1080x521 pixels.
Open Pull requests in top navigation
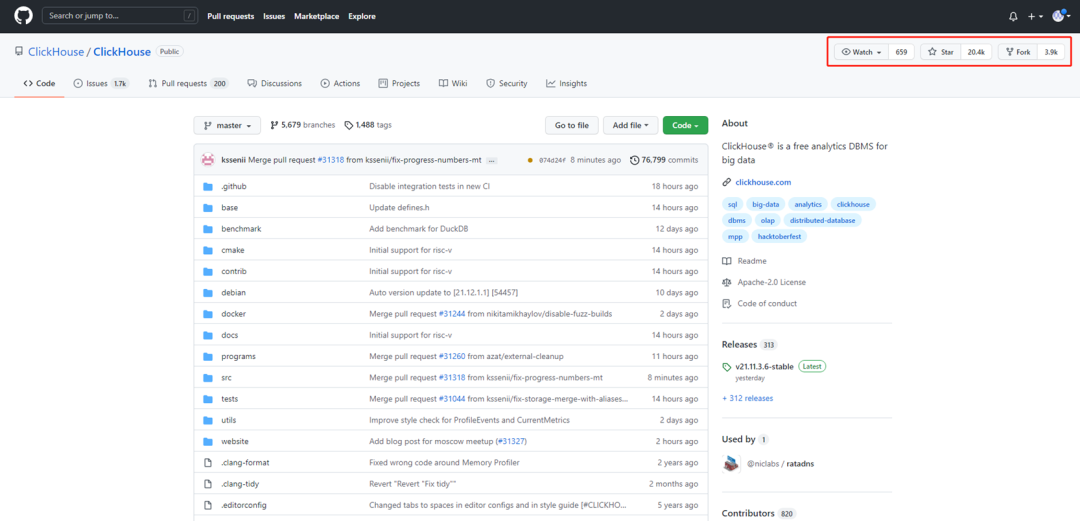(231, 16)
